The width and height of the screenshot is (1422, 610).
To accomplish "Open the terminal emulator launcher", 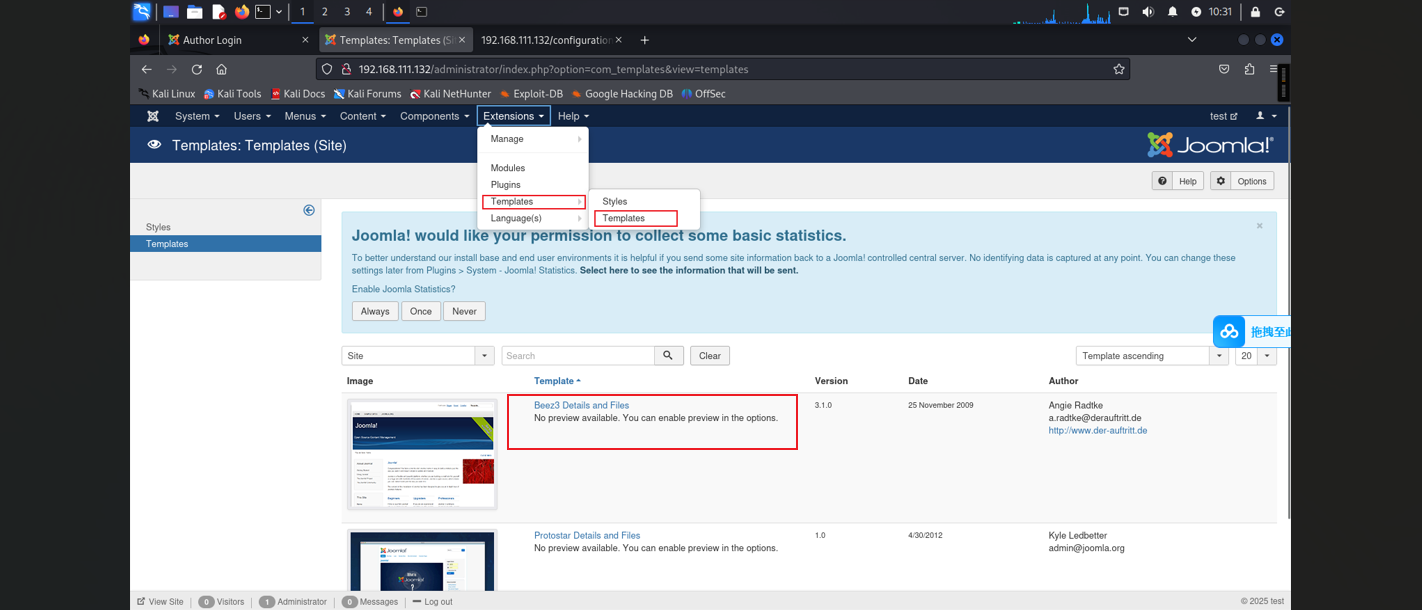I will point(263,12).
